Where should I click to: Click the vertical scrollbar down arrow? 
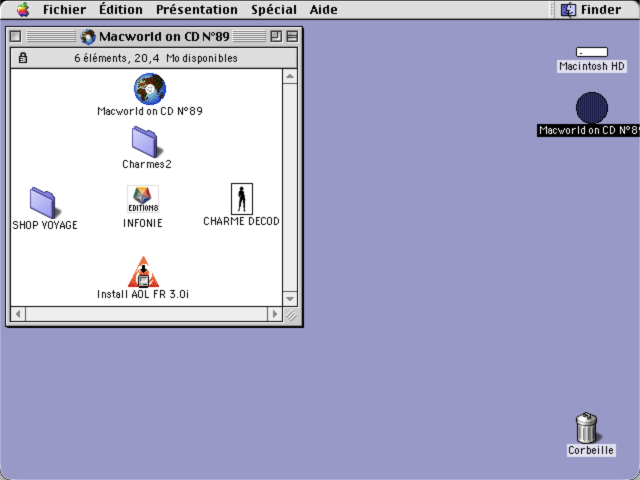pyautogui.click(x=290, y=299)
